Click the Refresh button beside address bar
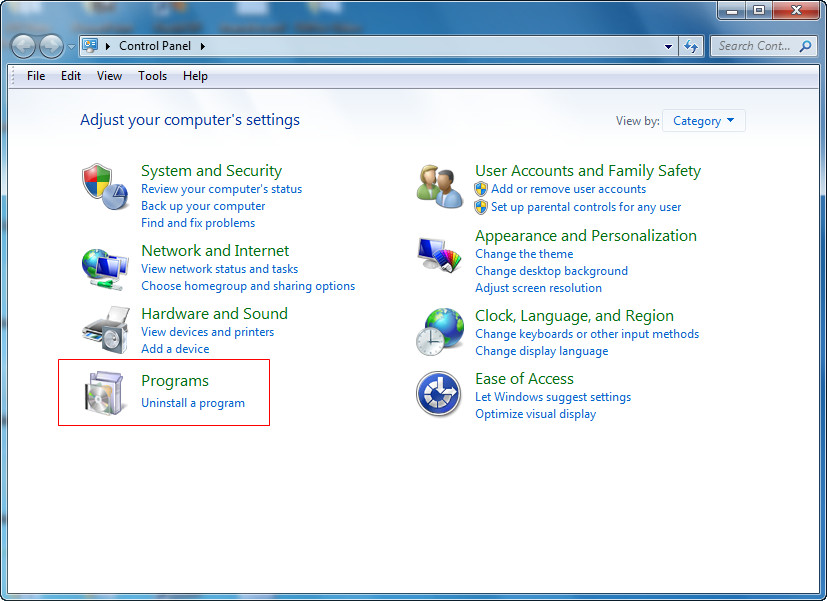This screenshot has height=601, width=827. point(691,46)
